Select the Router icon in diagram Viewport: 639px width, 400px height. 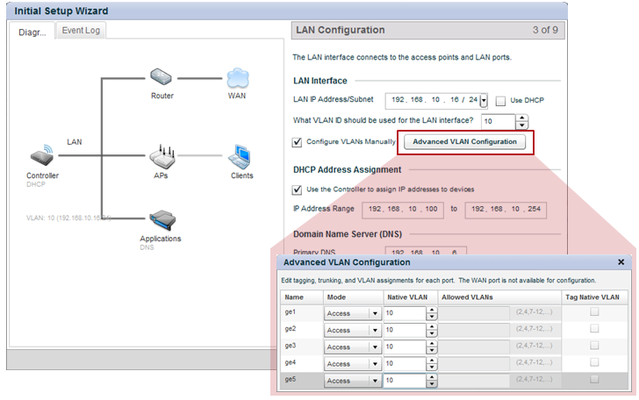point(161,77)
